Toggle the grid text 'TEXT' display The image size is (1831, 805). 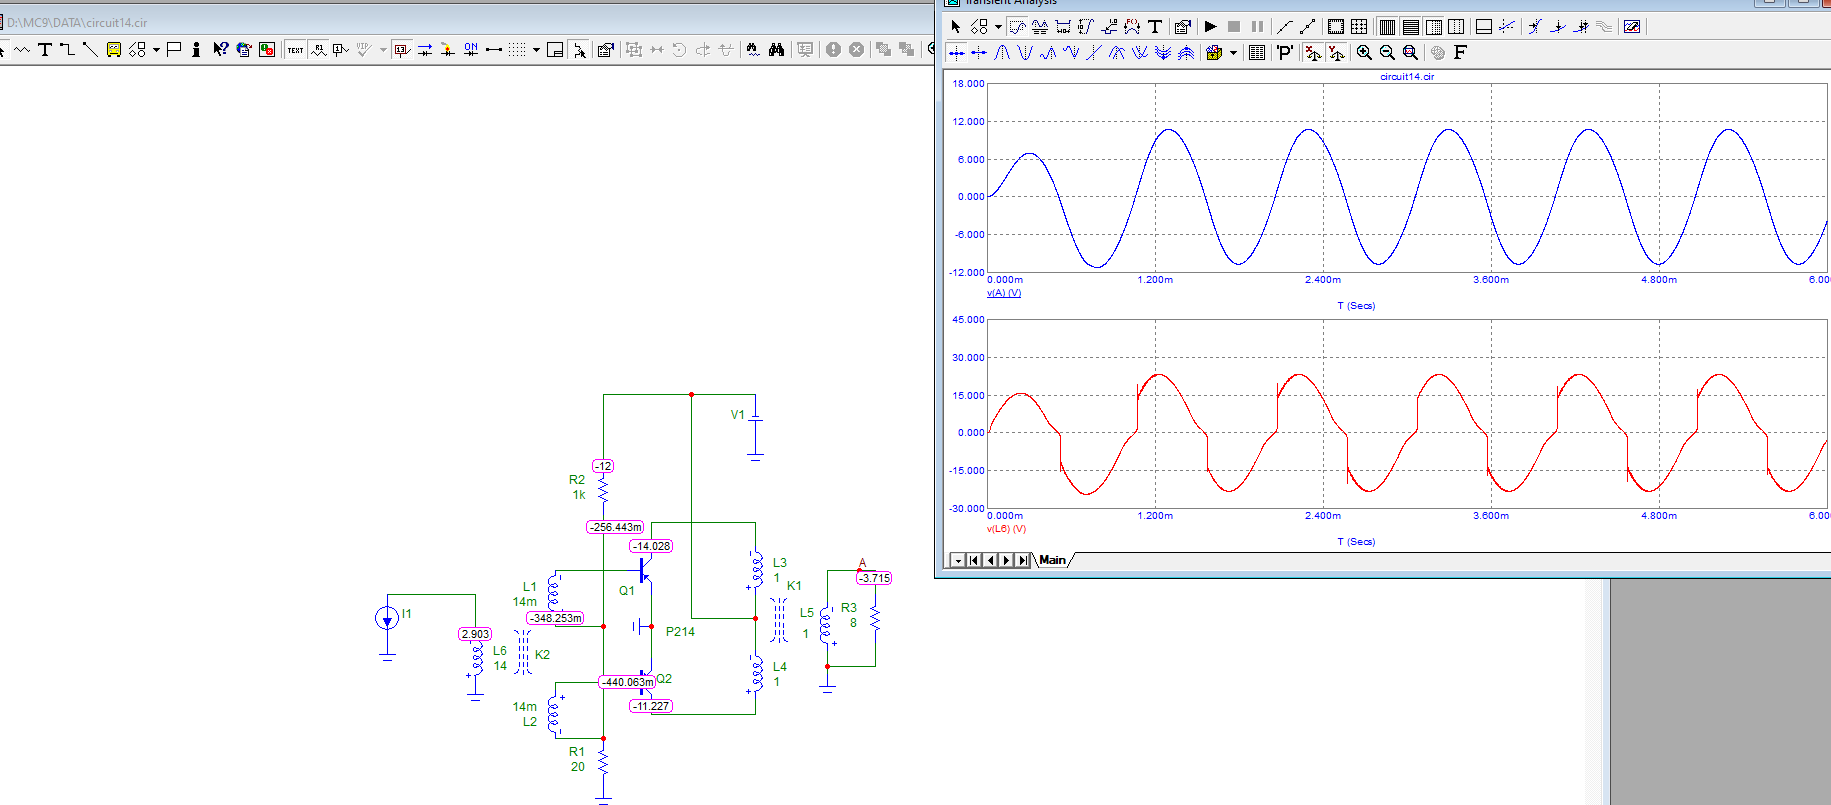coord(295,50)
